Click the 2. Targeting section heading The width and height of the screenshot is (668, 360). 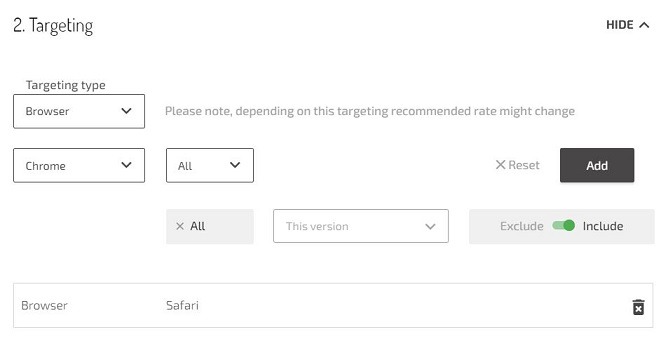click(53, 26)
